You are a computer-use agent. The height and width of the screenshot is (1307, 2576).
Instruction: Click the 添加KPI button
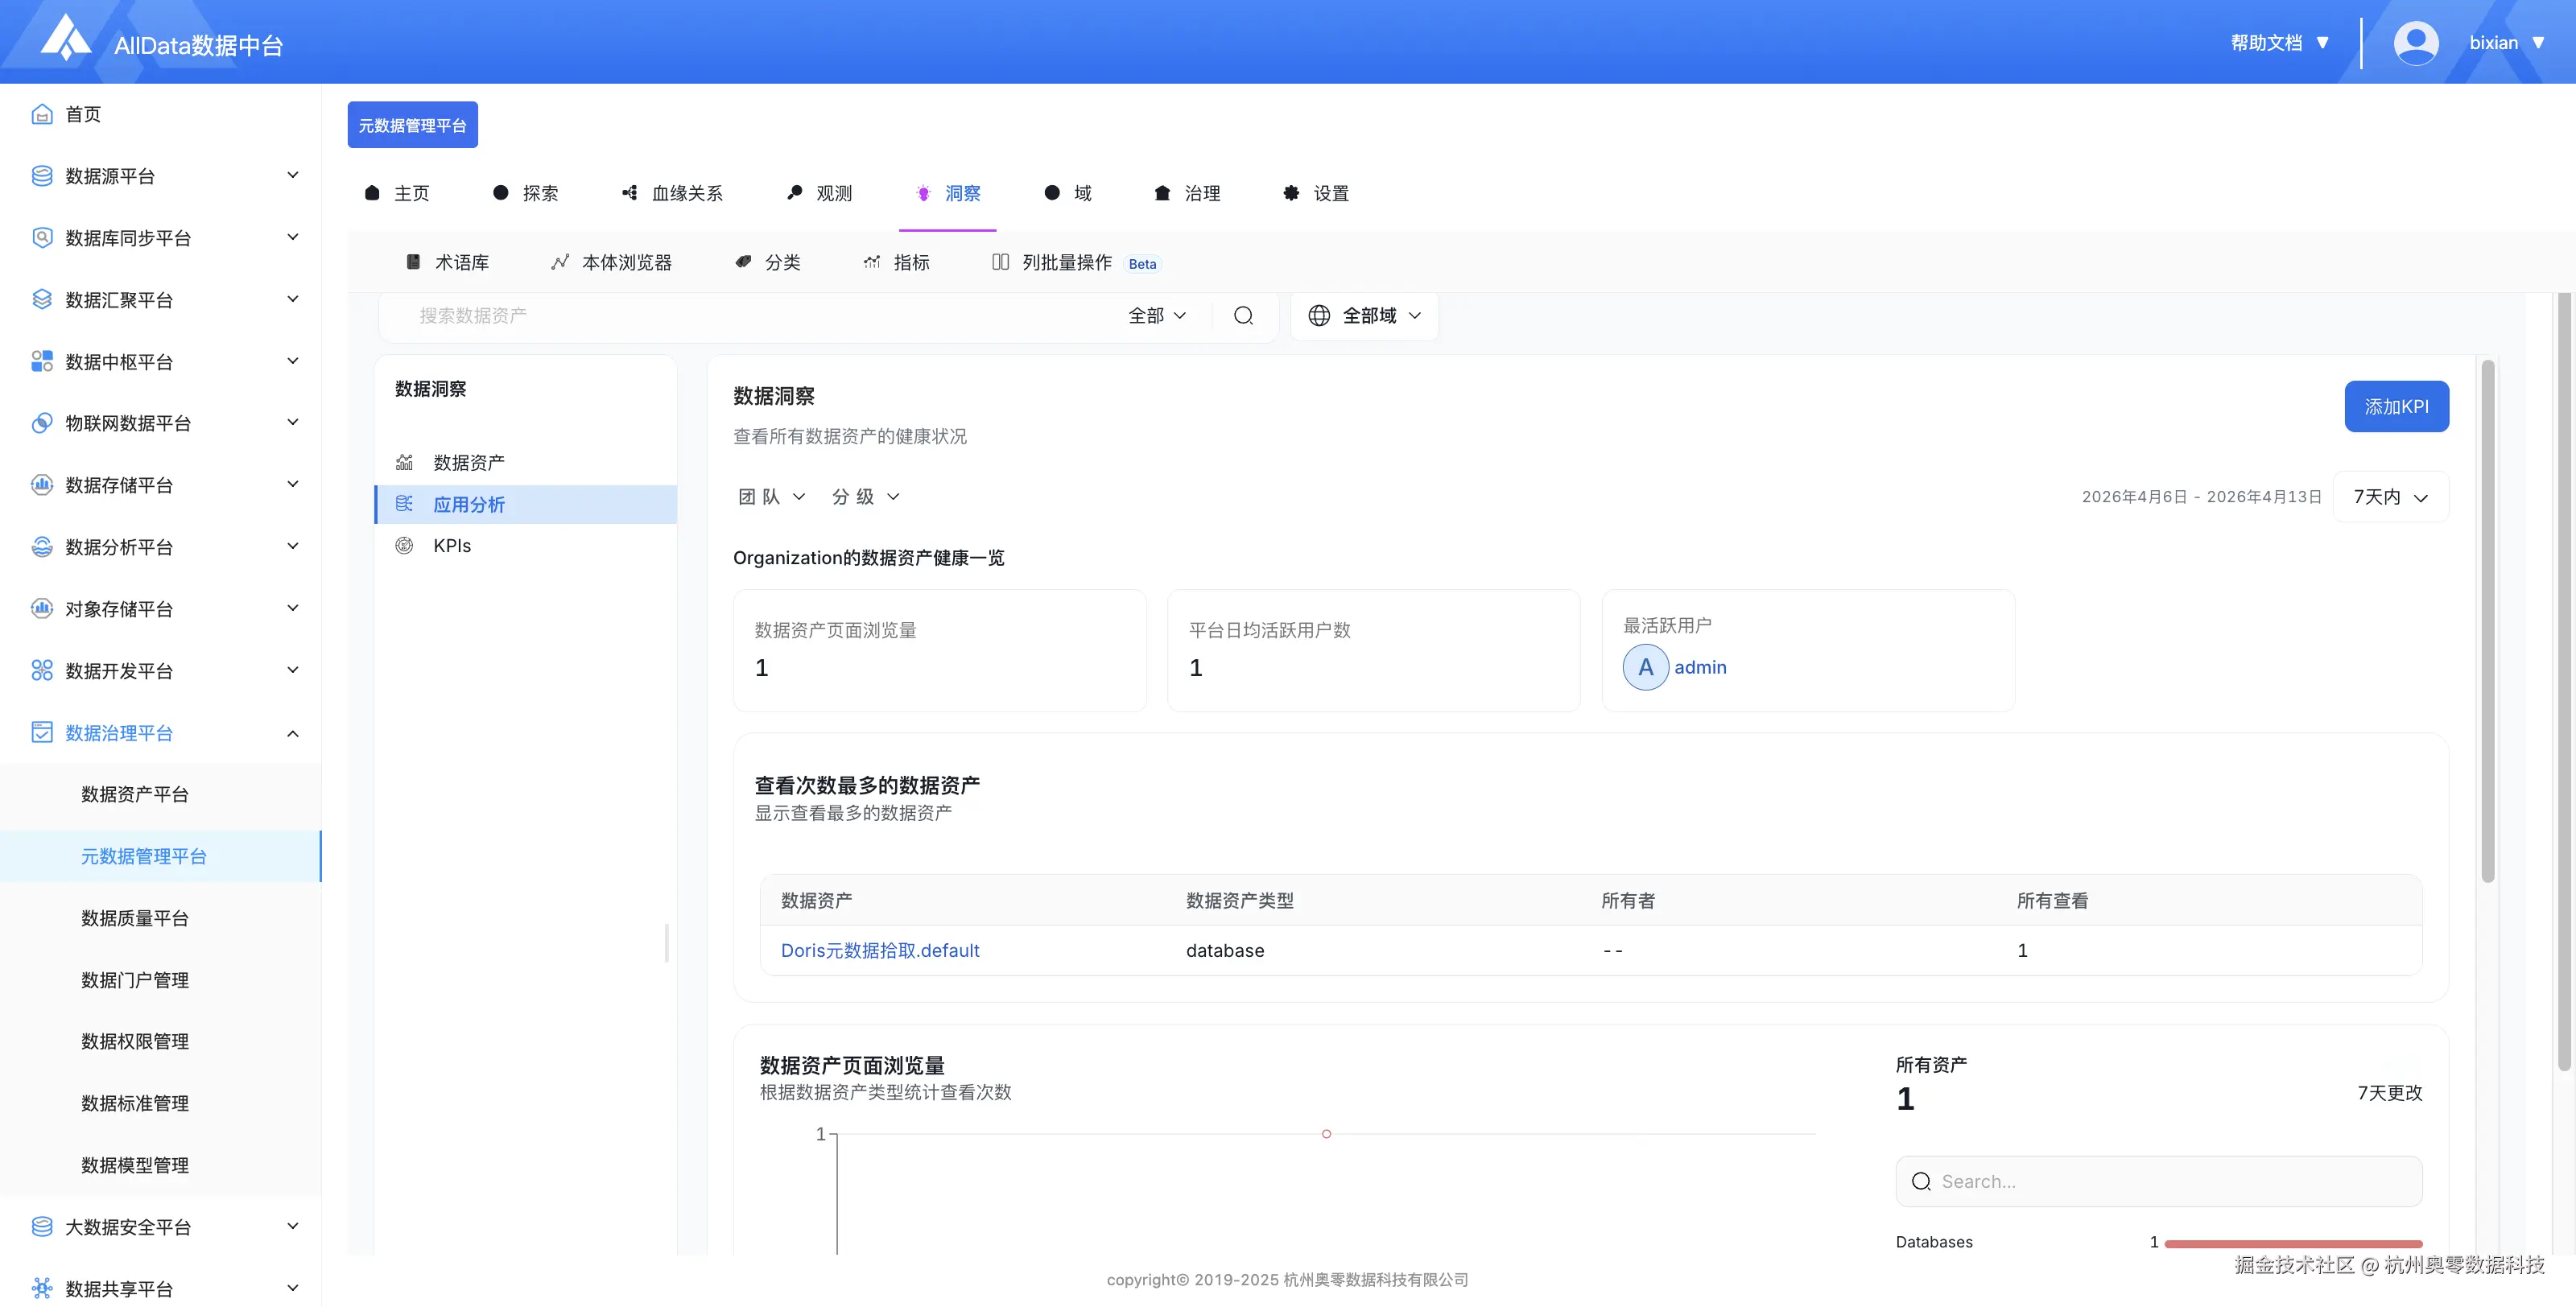pos(2396,406)
